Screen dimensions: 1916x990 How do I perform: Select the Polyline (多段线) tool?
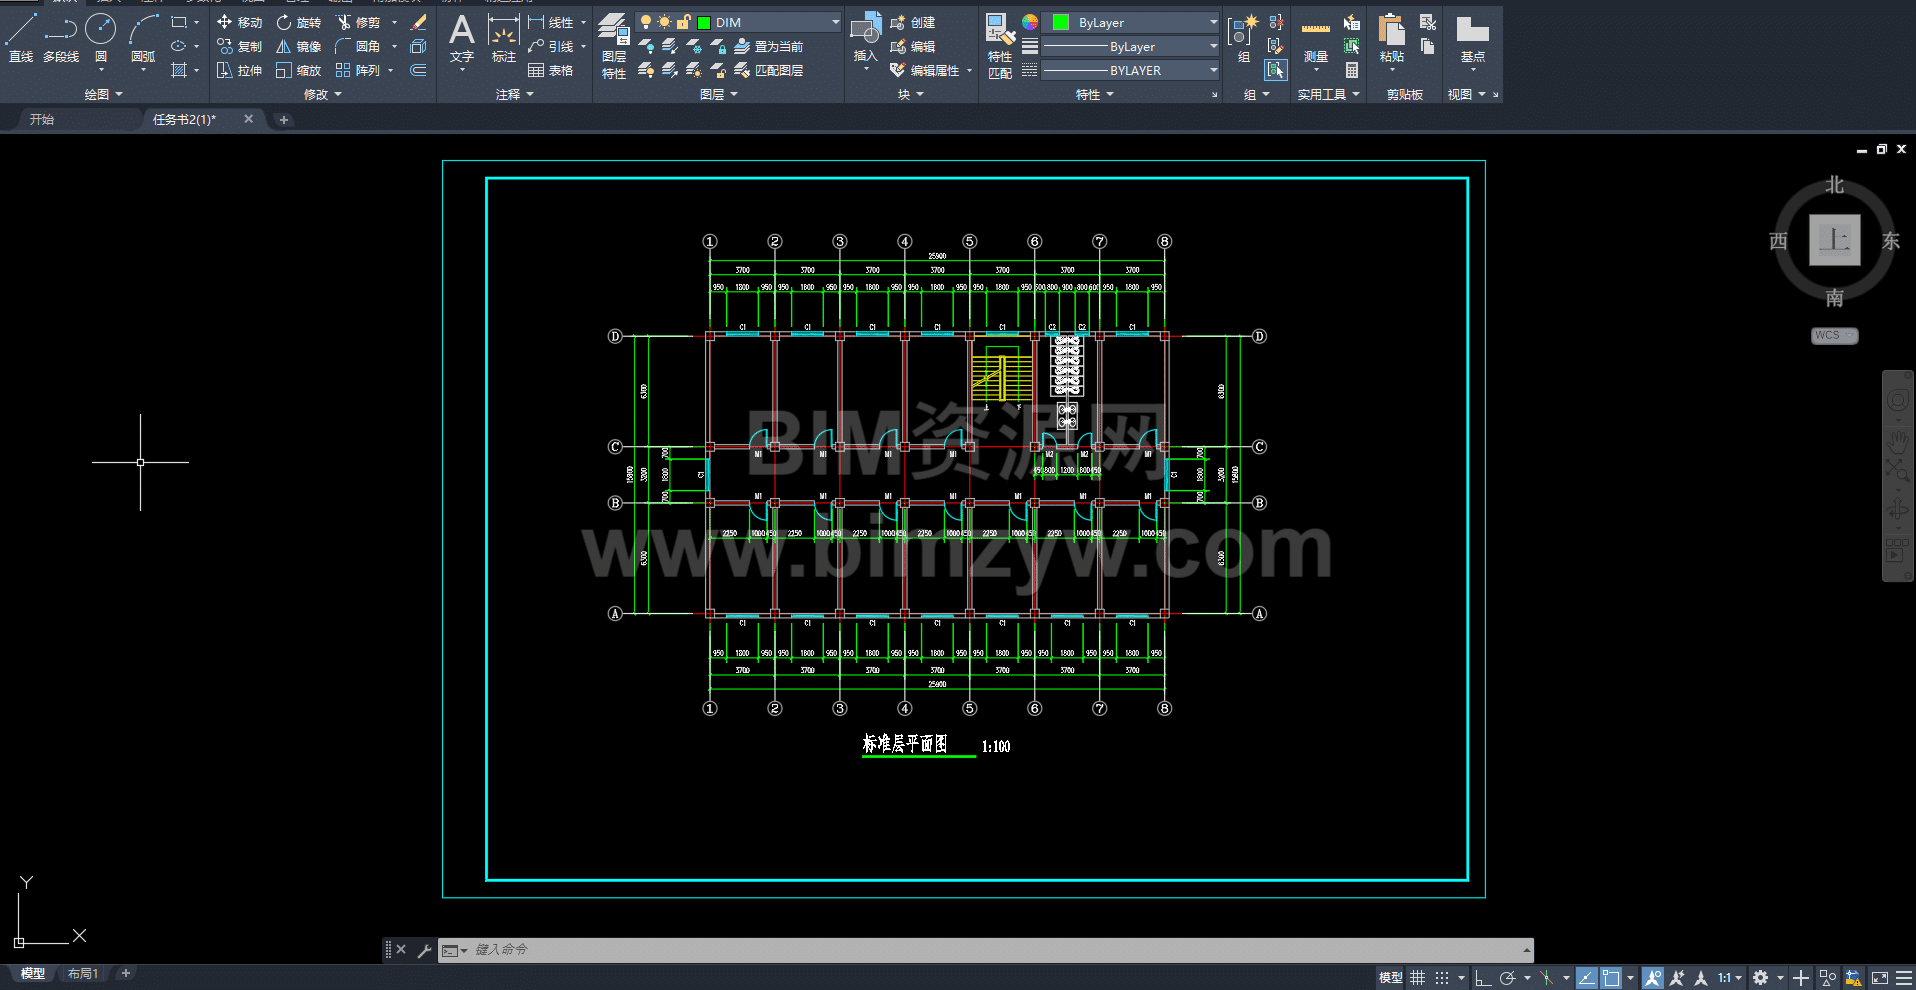click(x=61, y=38)
